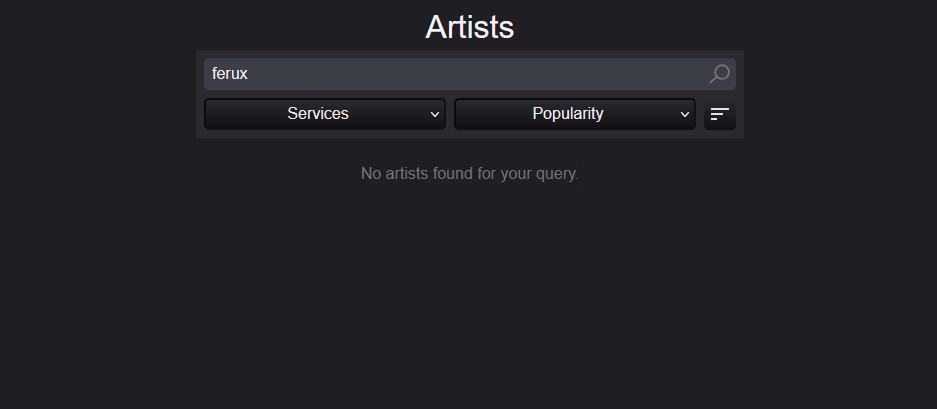The width and height of the screenshot is (937, 409).
Task: Toggle the sort direction icon button
Action: 719,115
